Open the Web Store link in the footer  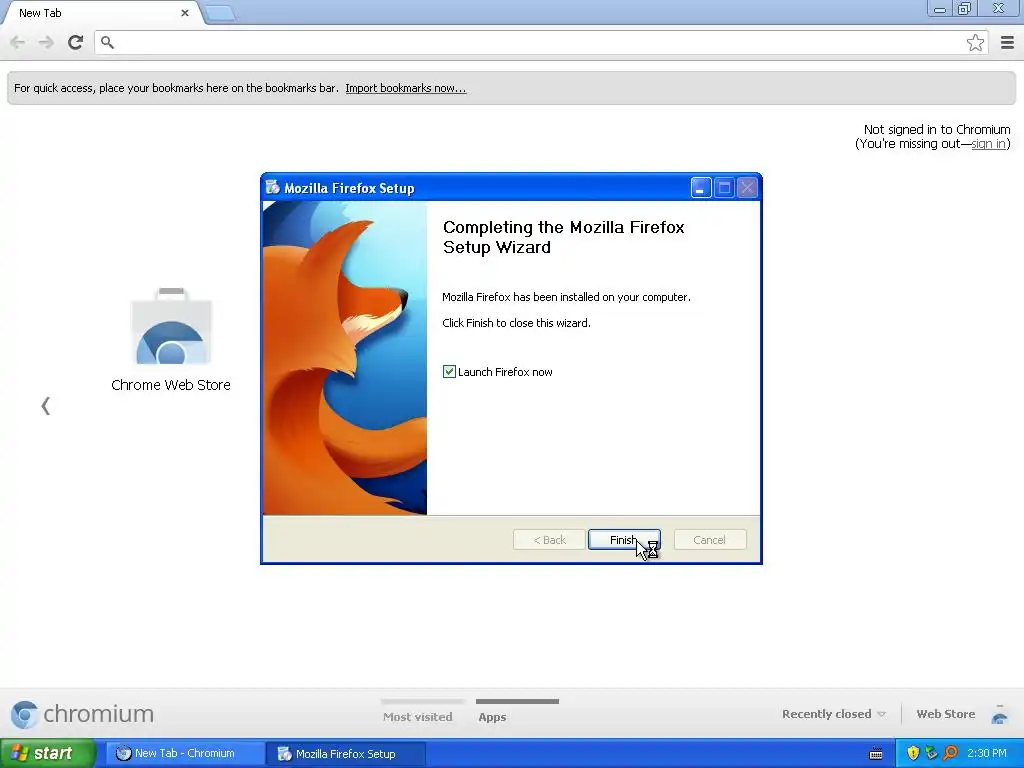(946, 714)
